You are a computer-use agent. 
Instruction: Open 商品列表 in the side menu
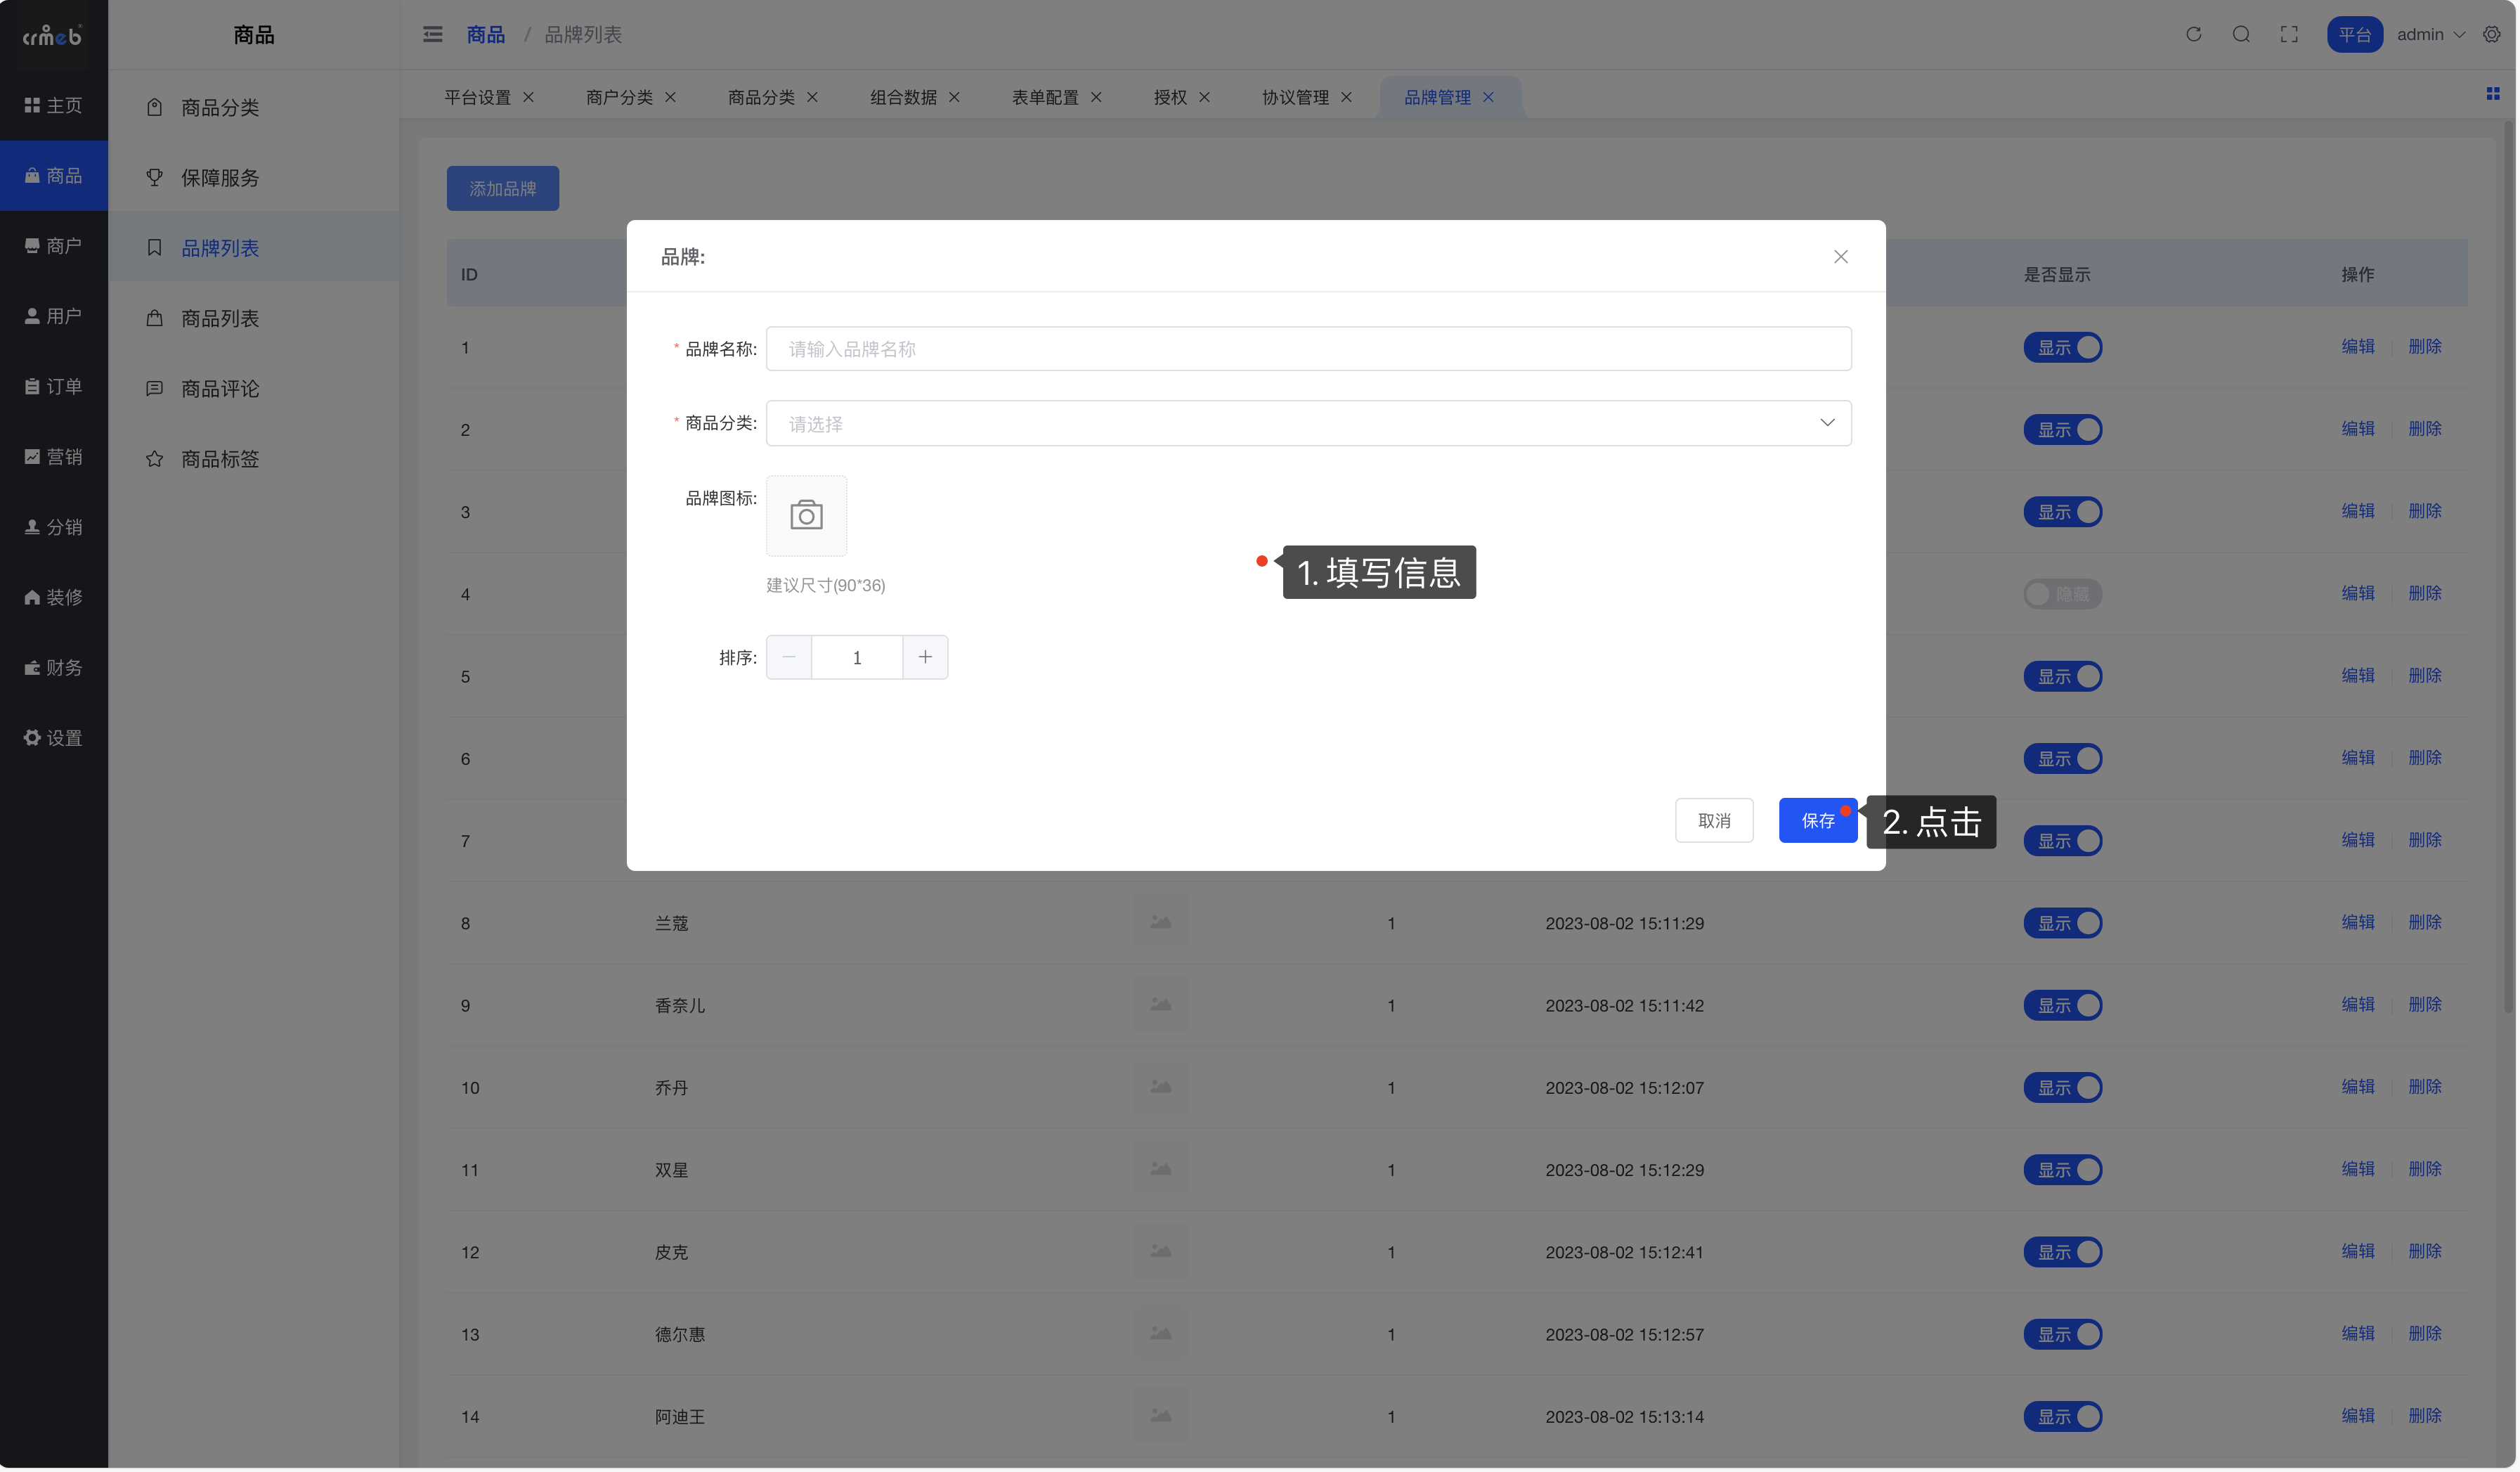(219, 318)
